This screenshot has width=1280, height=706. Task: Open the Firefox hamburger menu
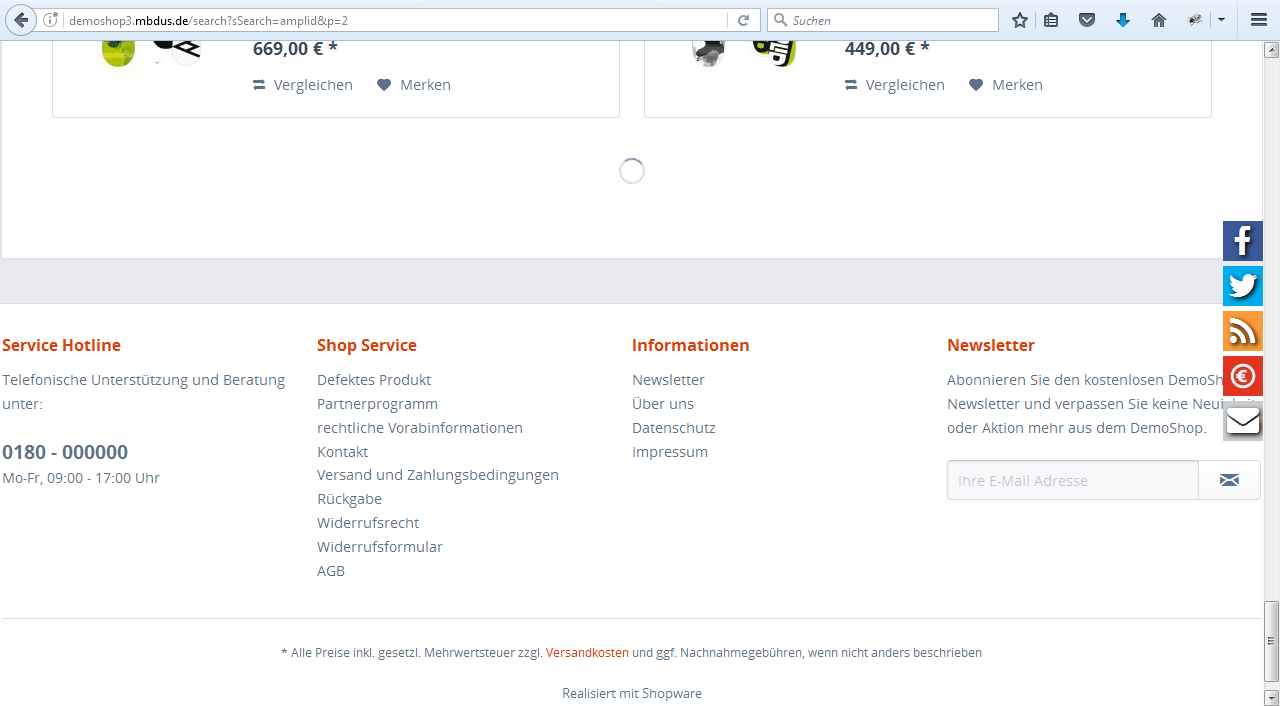point(1259,20)
